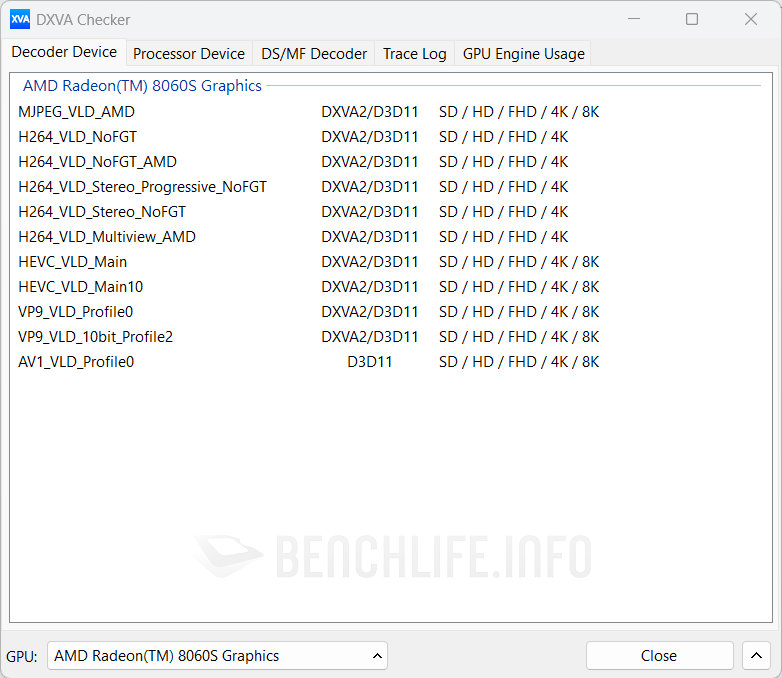Select the HEVC_VLD_Main10 row
This screenshot has height=678, width=782.
pyautogui.click(x=80, y=287)
